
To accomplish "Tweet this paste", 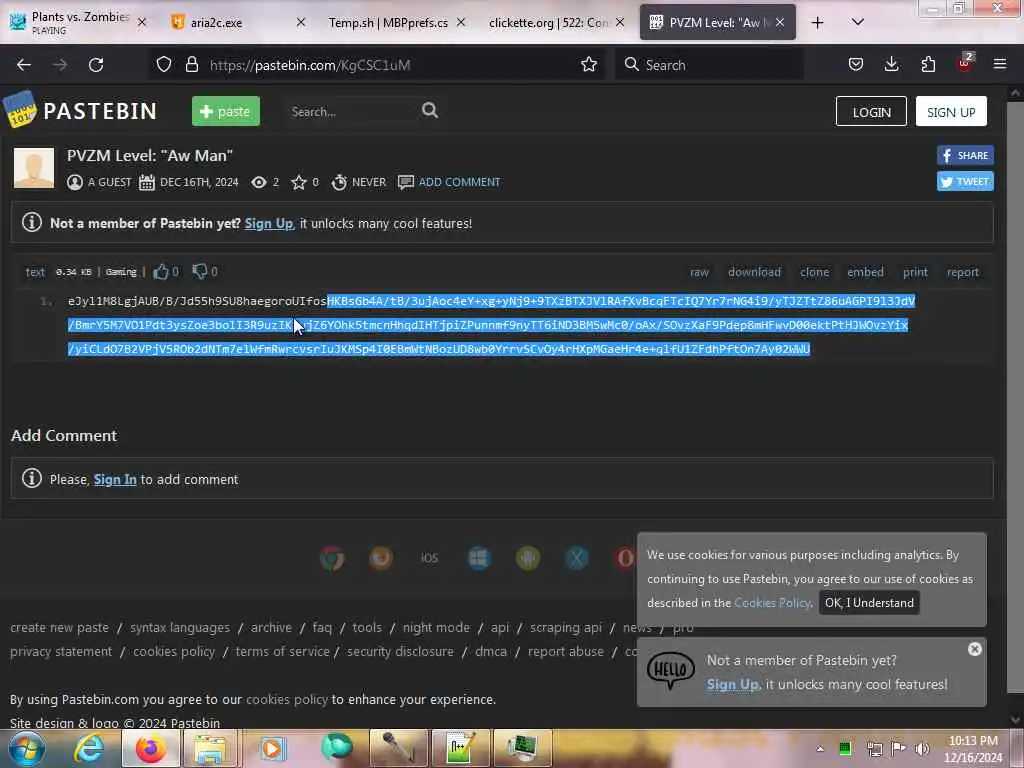I will pos(965,182).
